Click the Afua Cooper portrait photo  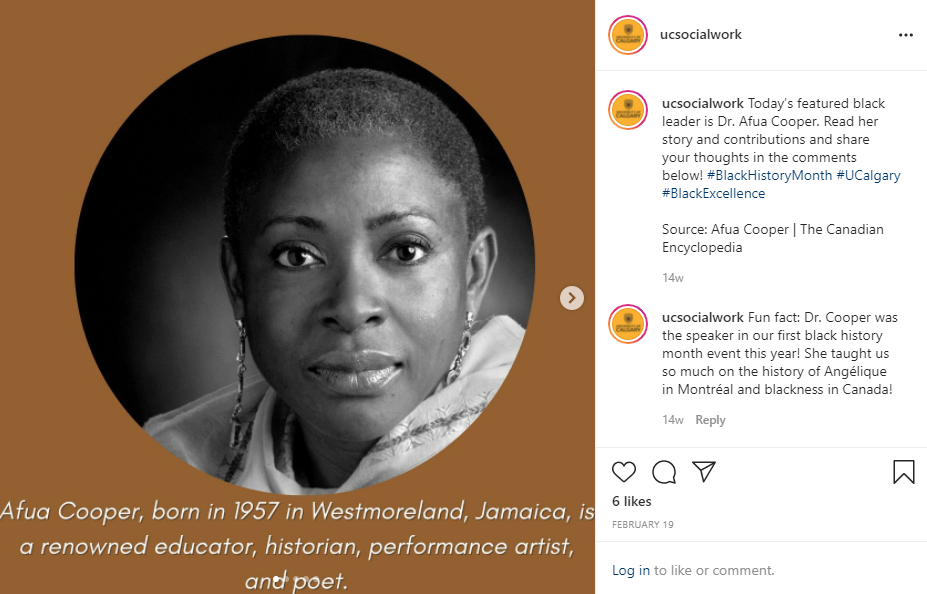pos(304,266)
